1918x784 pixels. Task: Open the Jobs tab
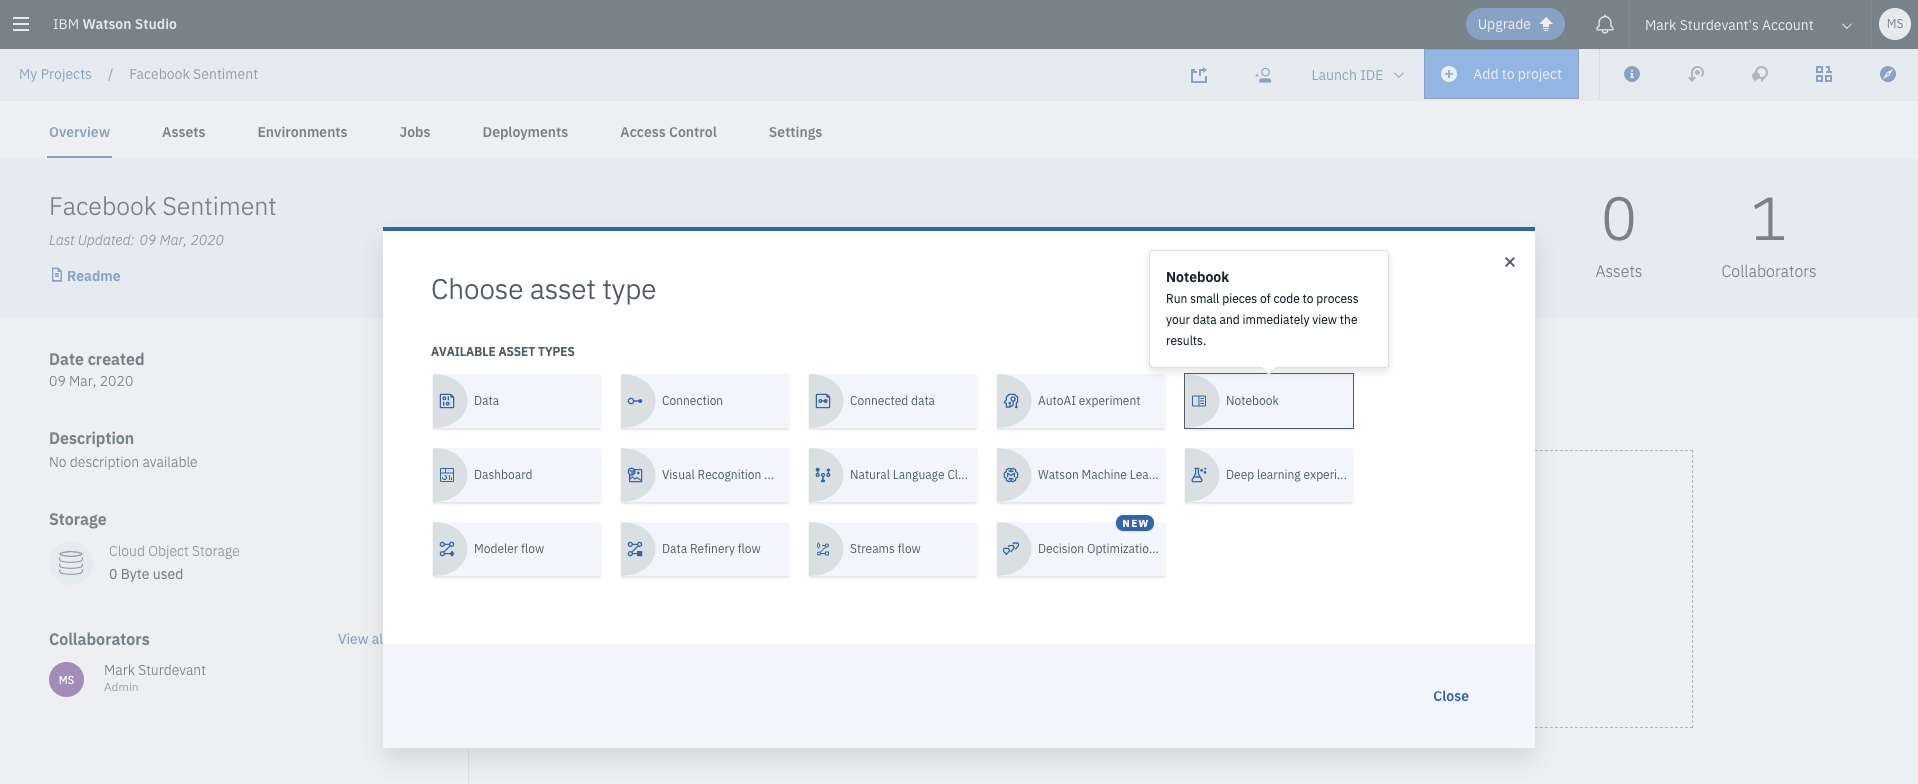click(x=415, y=132)
